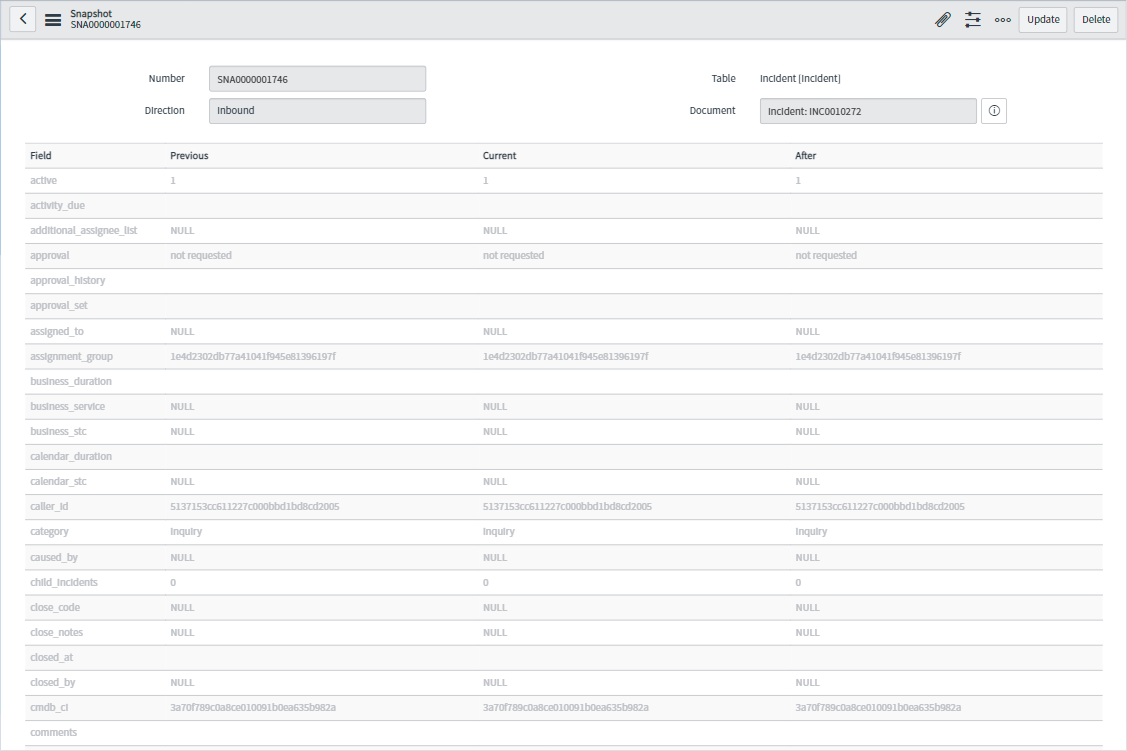The height and width of the screenshot is (751, 1127).
Task: Sort by the After column header
Action: (x=806, y=155)
